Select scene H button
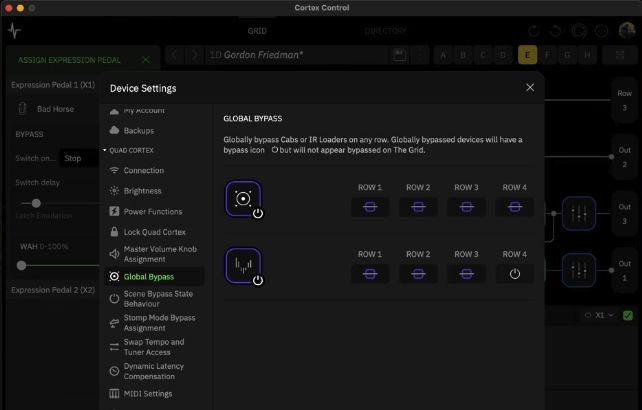The image size is (642, 410). 588,55
